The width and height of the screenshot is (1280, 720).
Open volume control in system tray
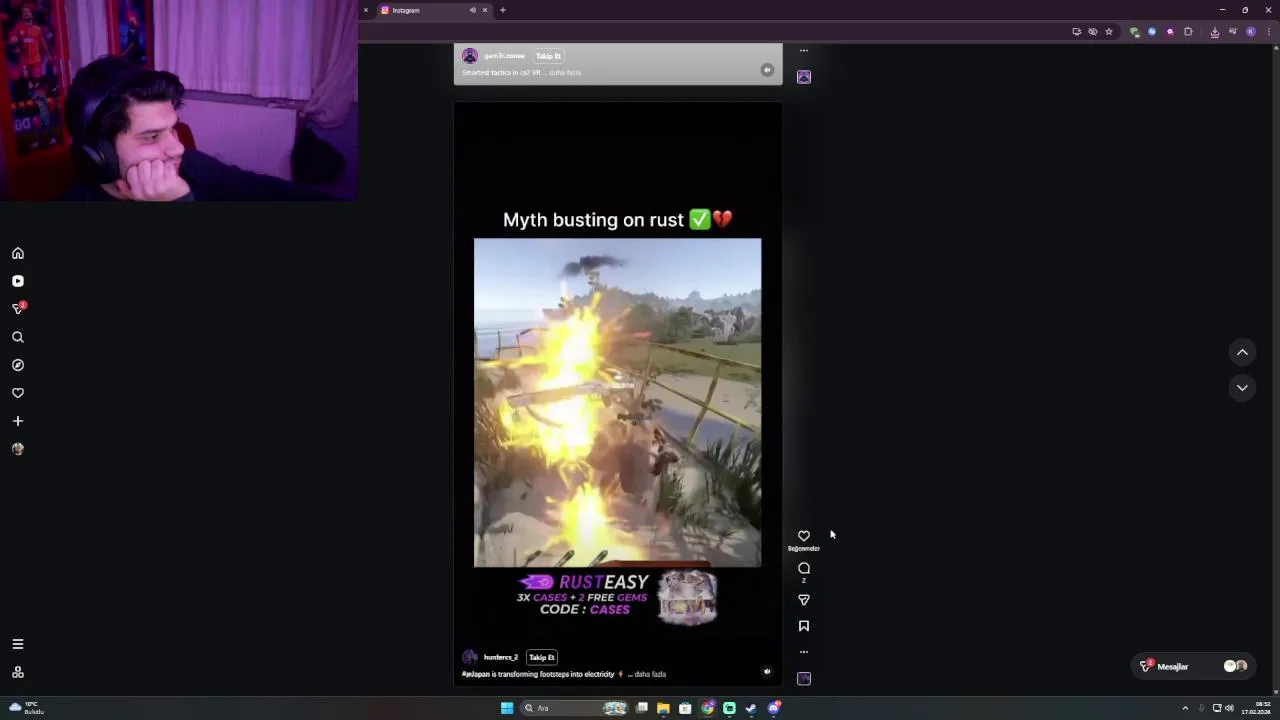pos(1229,708)
